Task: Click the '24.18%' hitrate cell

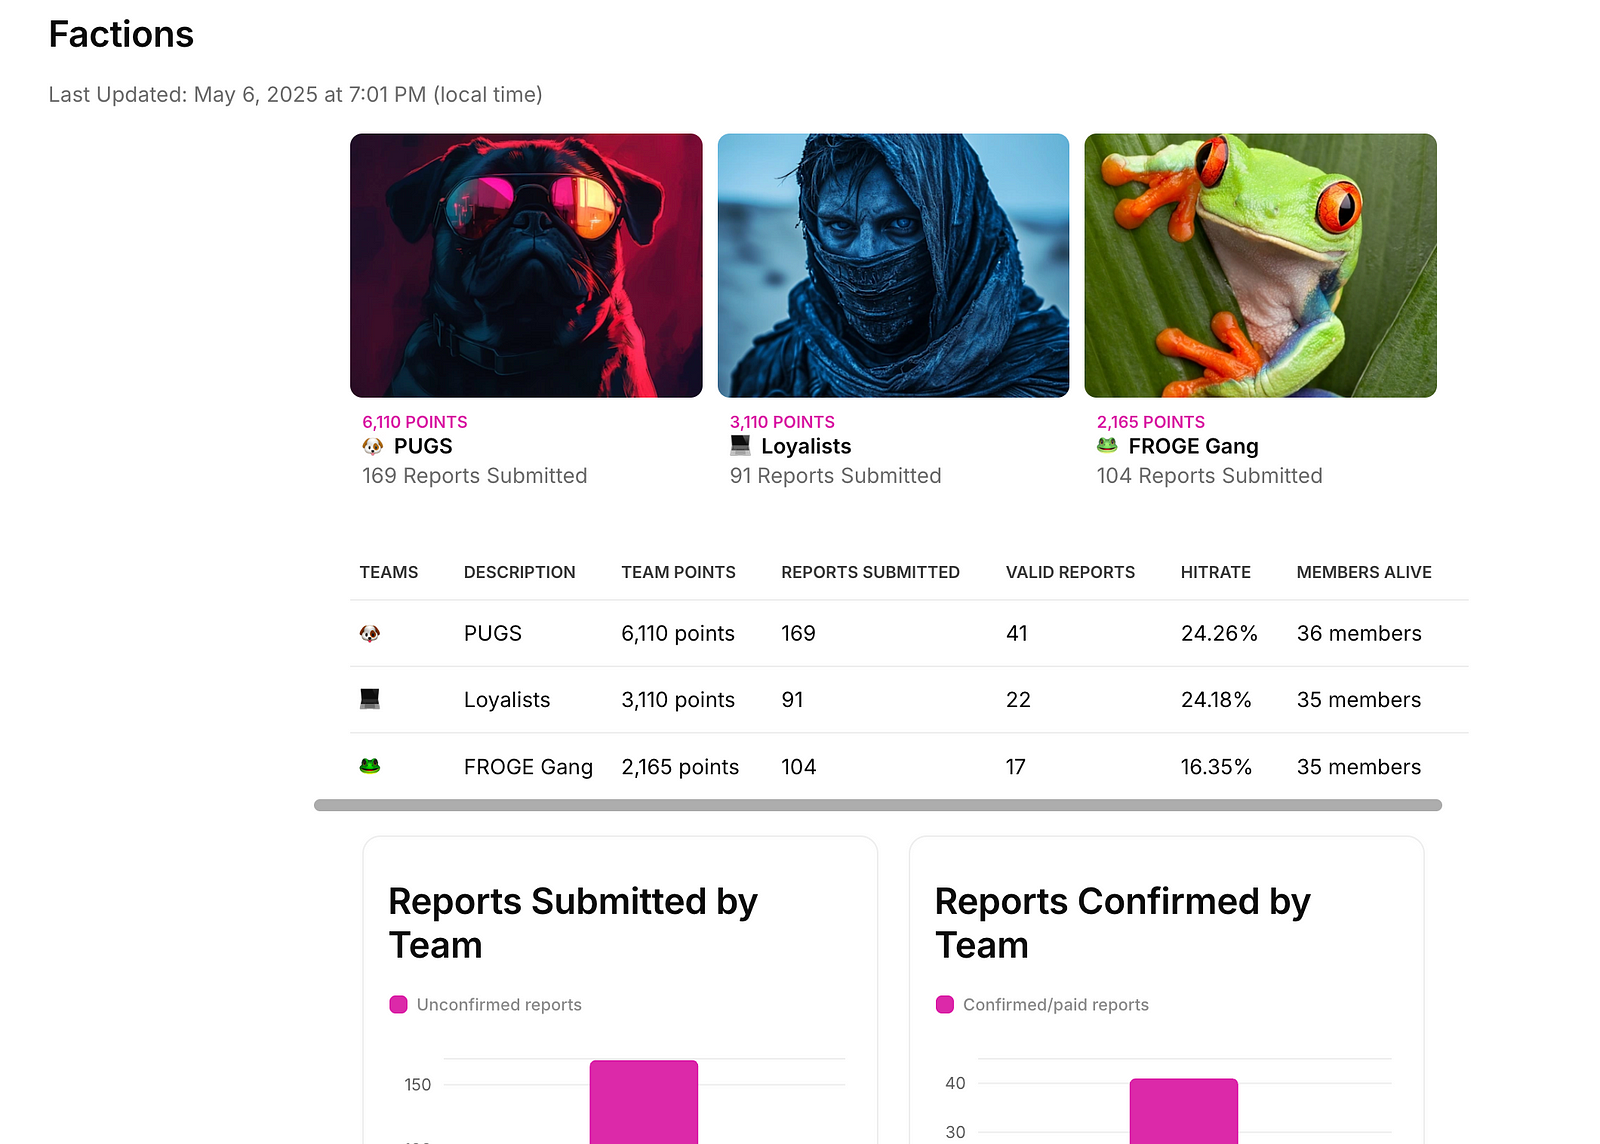Action: tap(1216, 700)
